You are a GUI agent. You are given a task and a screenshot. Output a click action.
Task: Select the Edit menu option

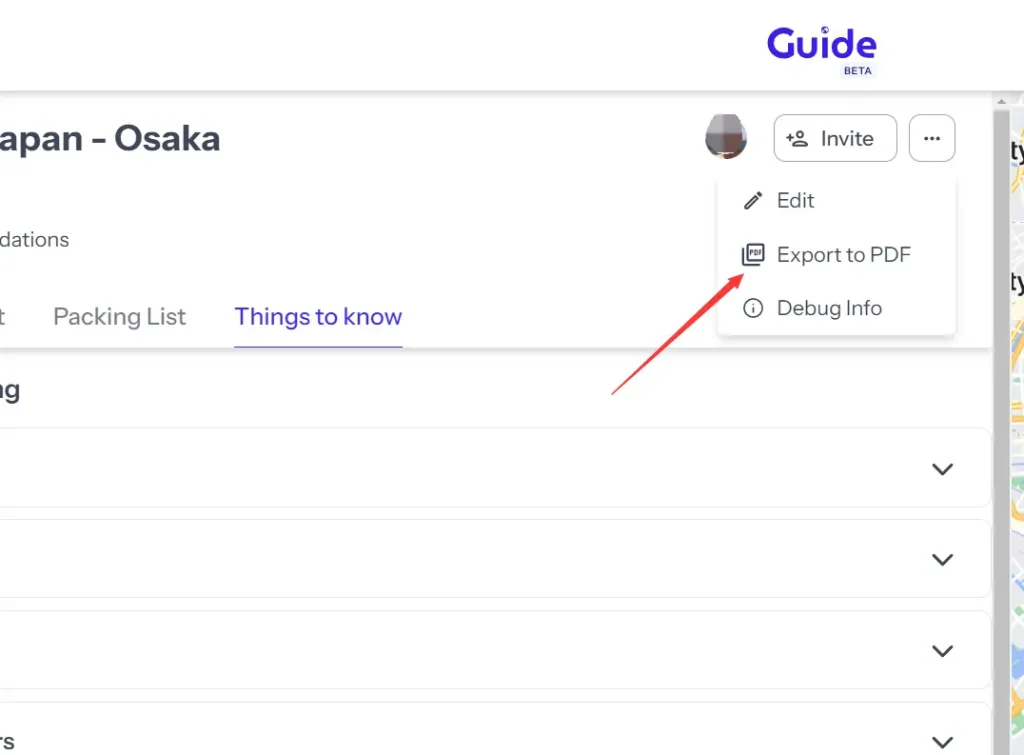click(795, 200)
